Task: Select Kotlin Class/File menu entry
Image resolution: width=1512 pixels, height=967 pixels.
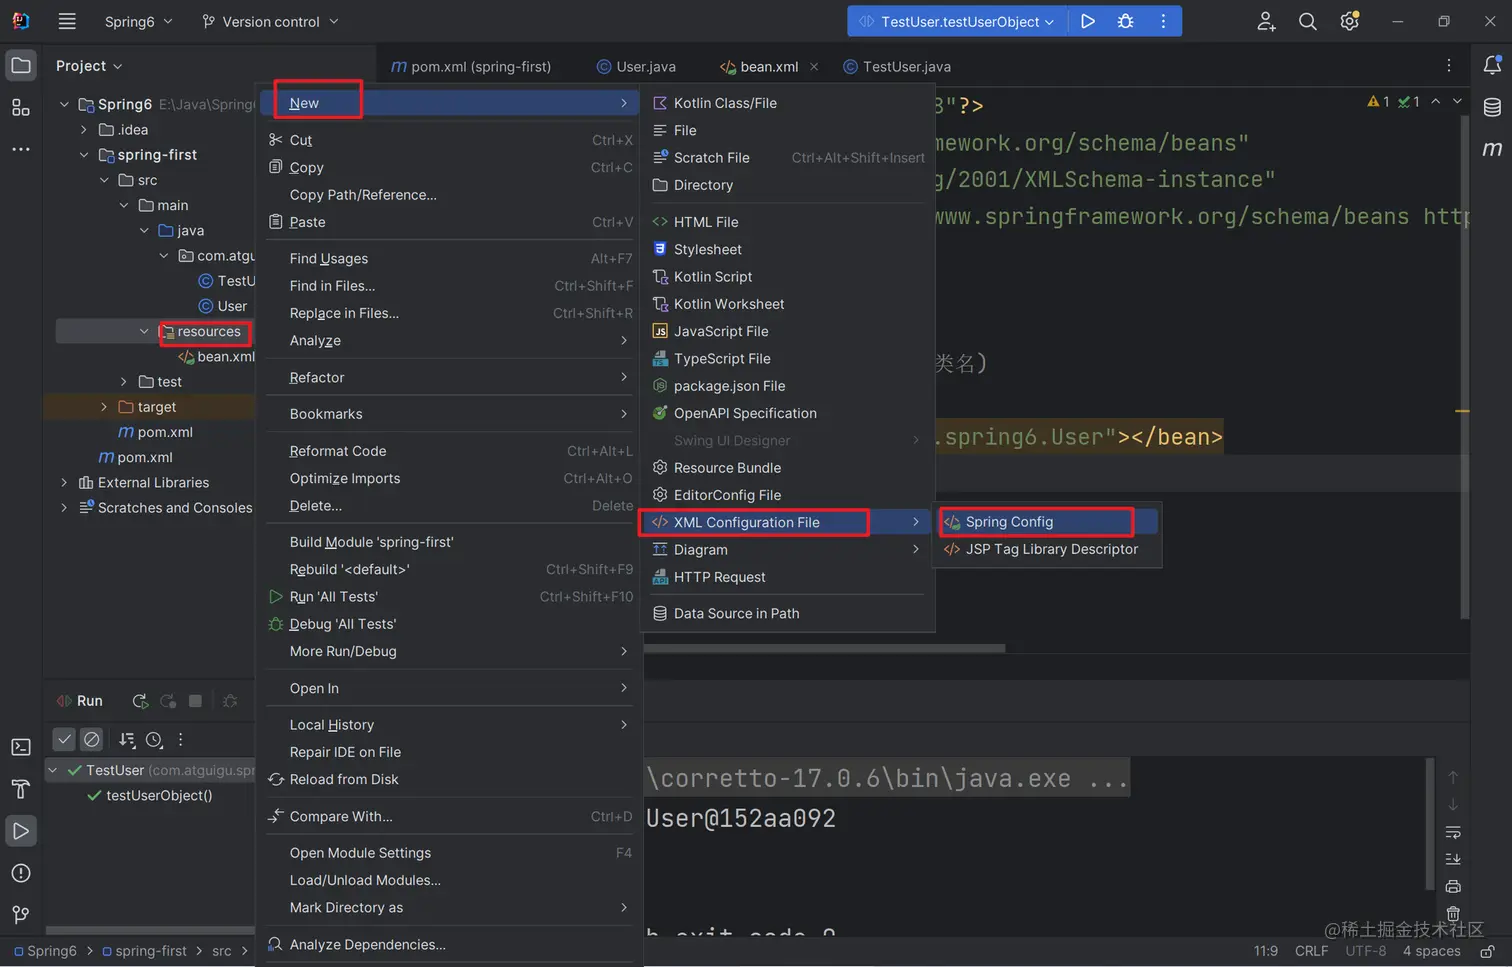Action: 786,103
